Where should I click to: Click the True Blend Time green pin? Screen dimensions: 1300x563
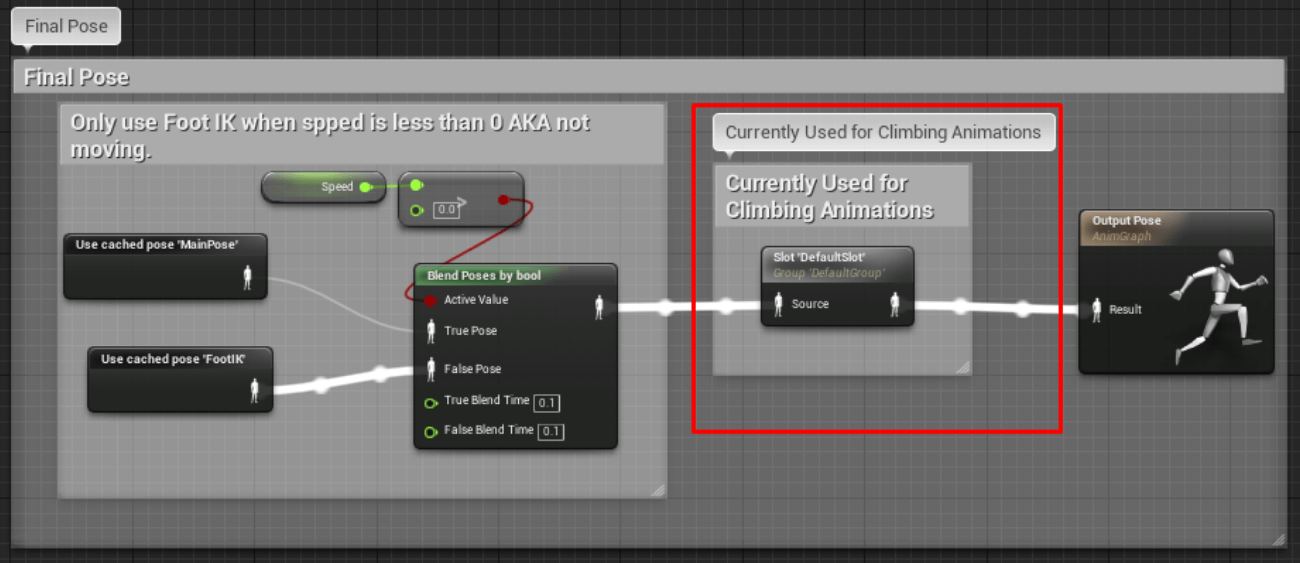(x=431, y=402)
